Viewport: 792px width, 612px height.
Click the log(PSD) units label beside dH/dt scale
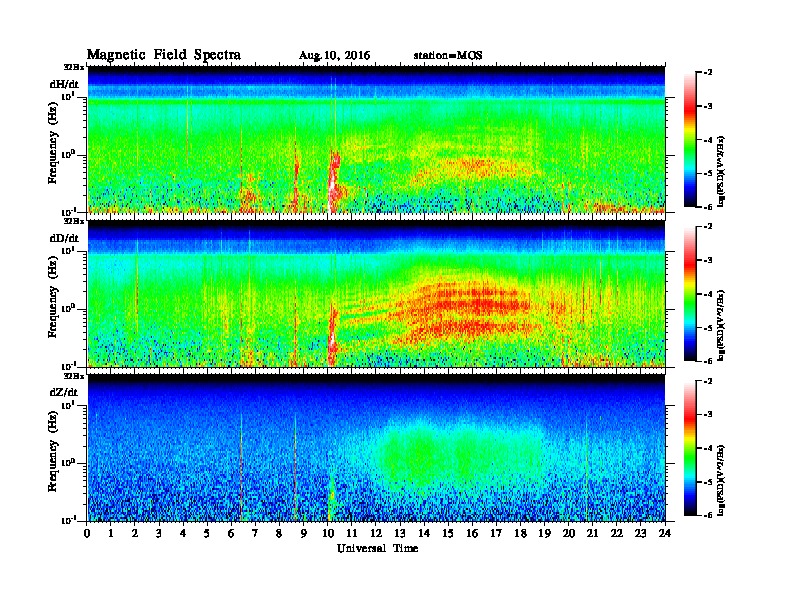coord(721,171)
